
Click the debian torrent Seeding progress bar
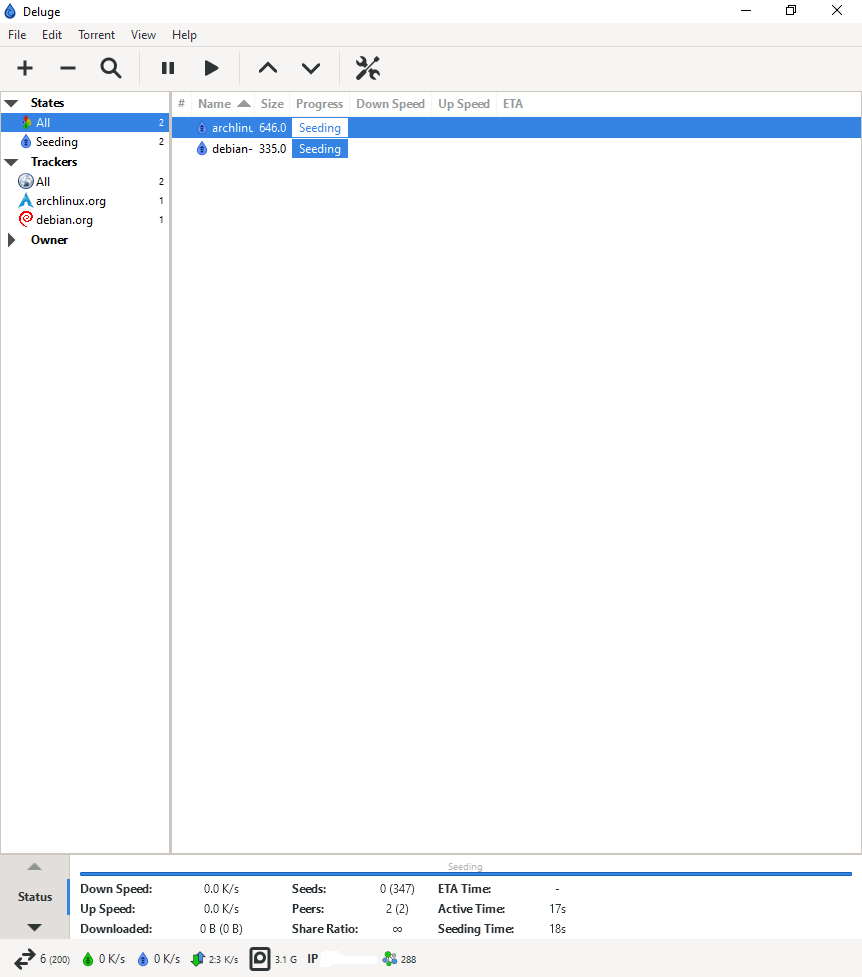(320, 149)
